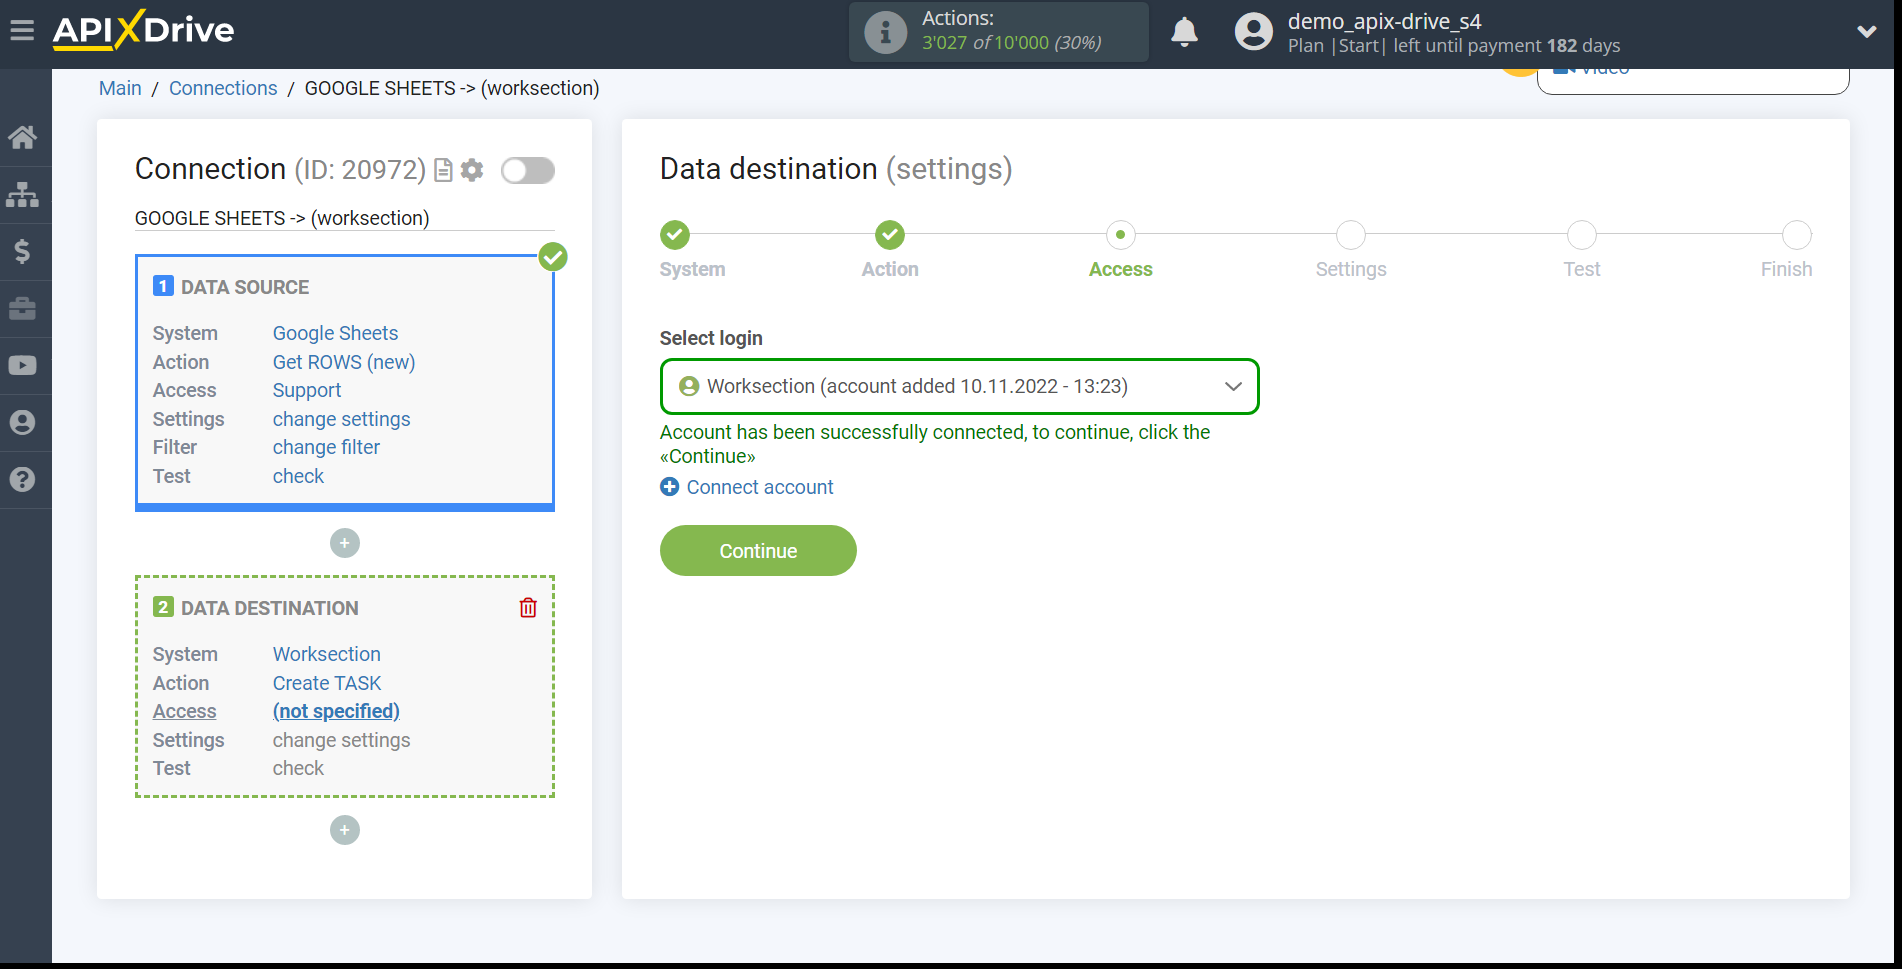Click the Data Source green checkmark

tap(553, 257)
